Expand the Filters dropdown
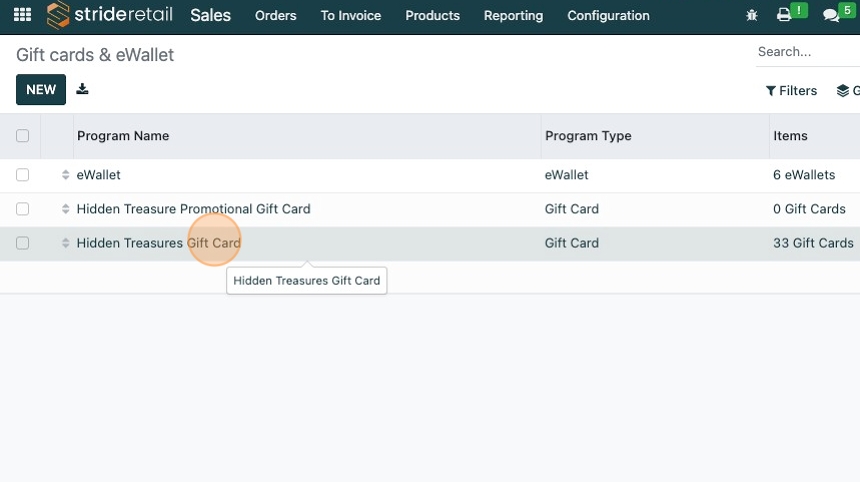 (791, 91)
